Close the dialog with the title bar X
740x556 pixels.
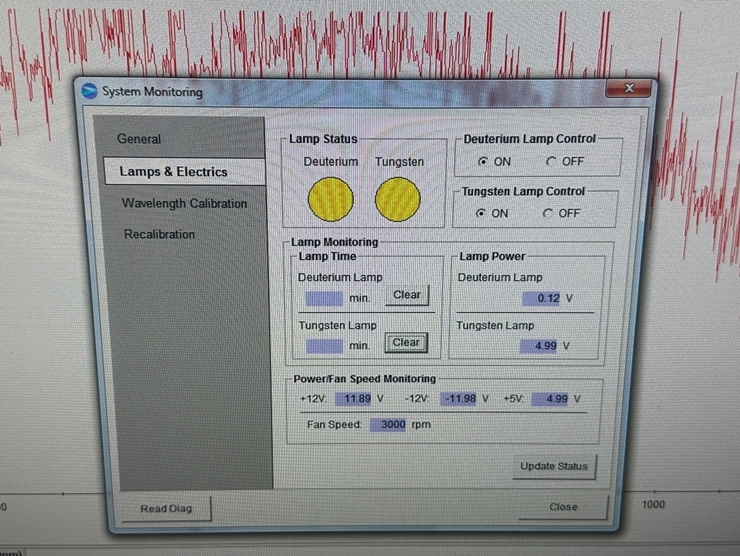pos(628,89)
